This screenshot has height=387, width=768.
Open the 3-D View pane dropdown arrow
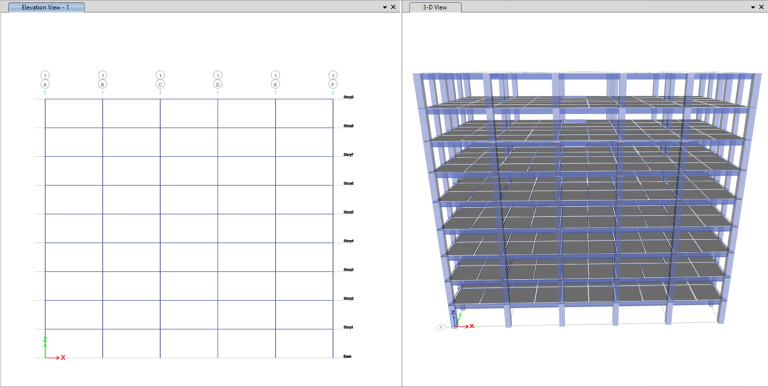coord(753,7)
